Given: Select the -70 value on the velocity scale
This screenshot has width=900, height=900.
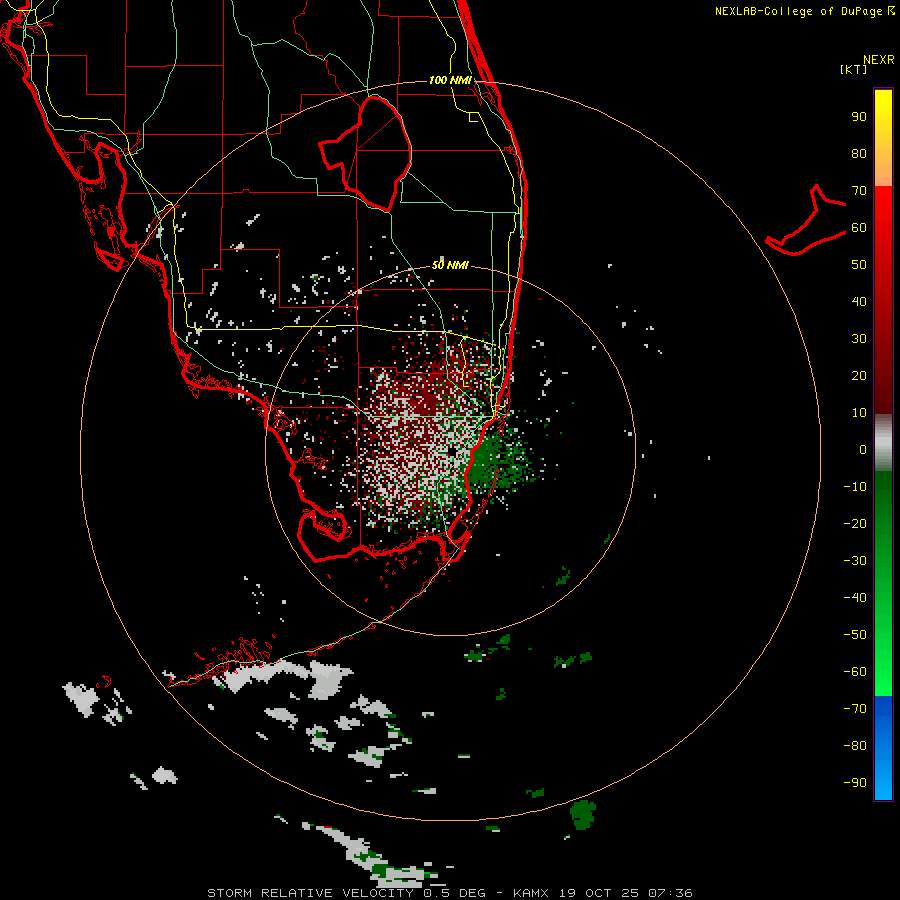Looking at the screenshot, I should click(x=855, y=709).
